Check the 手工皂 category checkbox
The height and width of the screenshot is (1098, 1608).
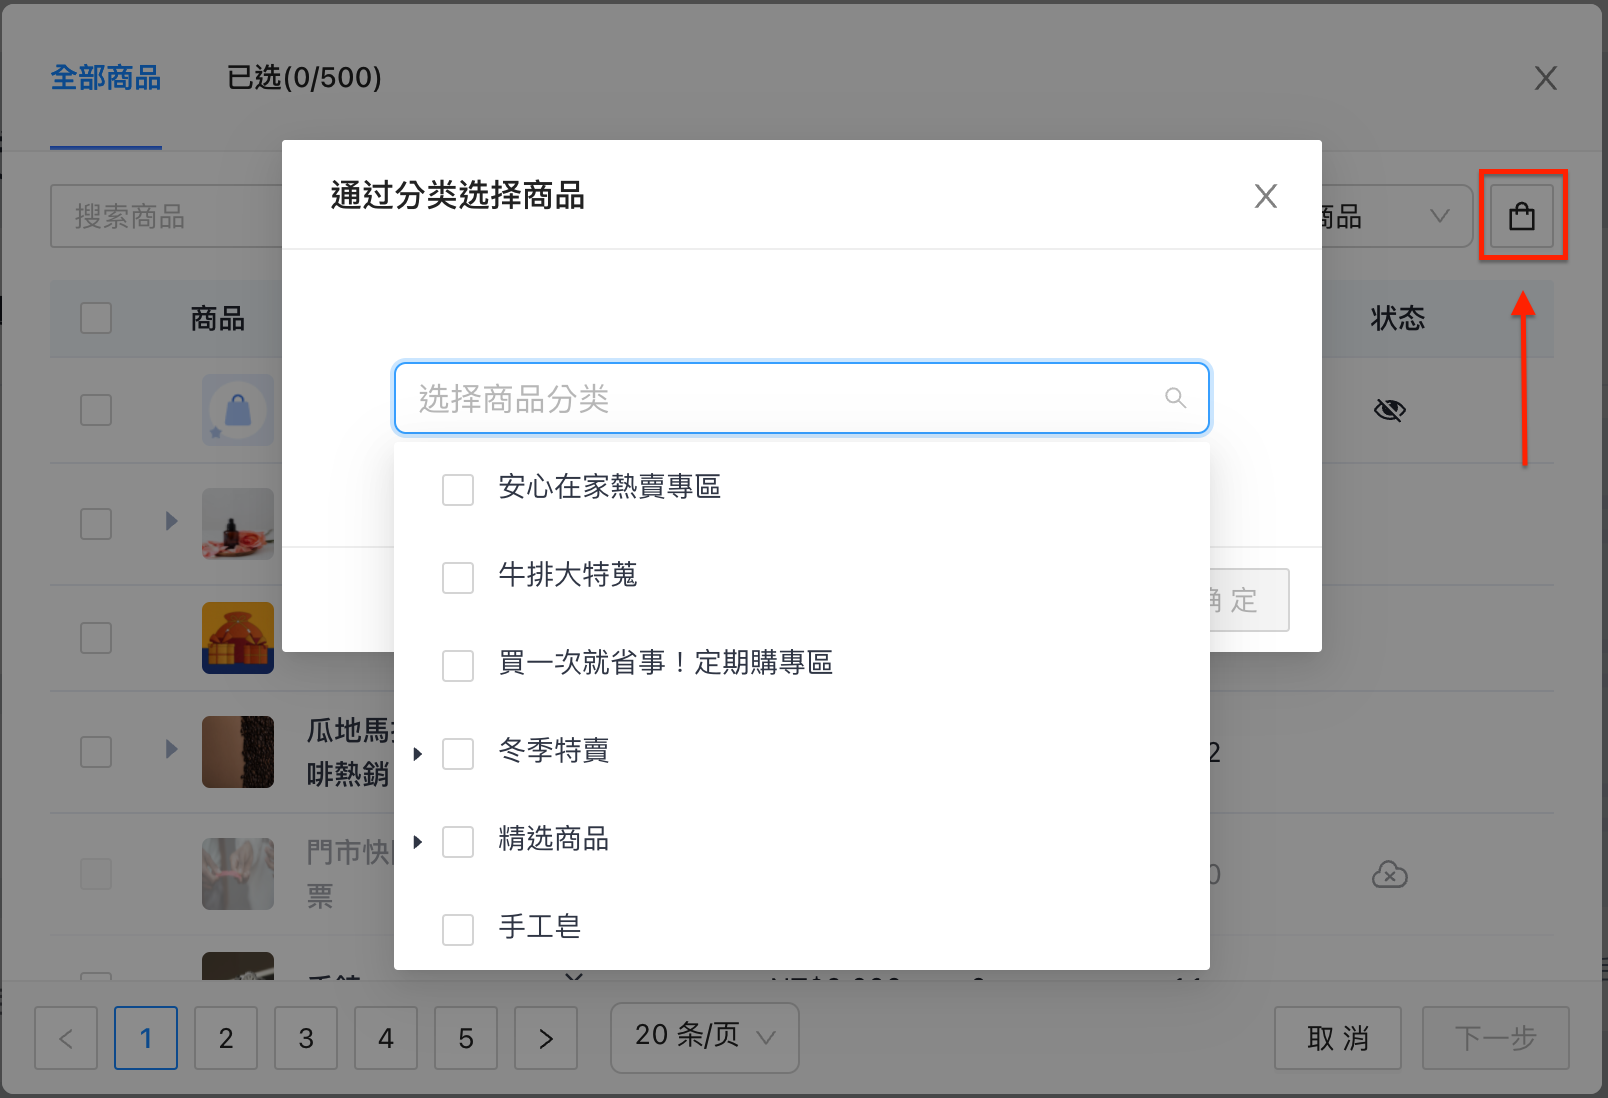point(458,930)
